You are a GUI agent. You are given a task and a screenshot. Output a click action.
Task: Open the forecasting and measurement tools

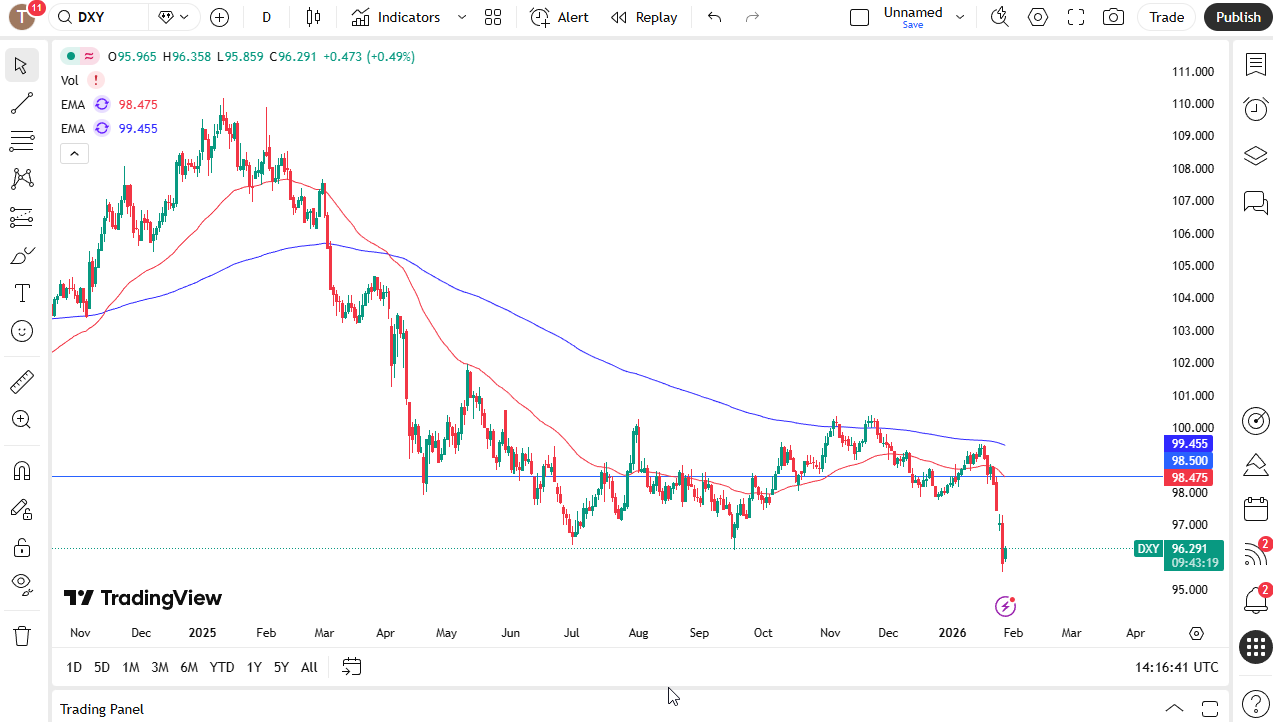[x=21, y=217]
